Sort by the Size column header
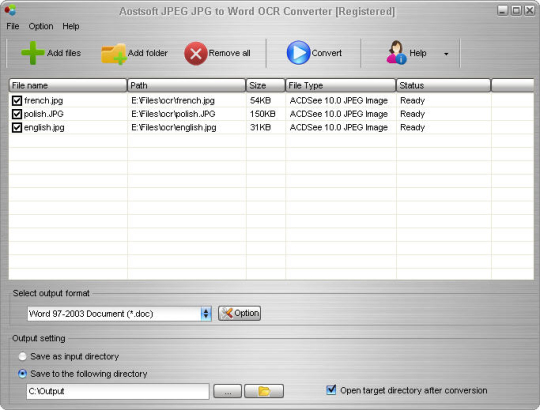540x410 pixels. pos(265,85)
